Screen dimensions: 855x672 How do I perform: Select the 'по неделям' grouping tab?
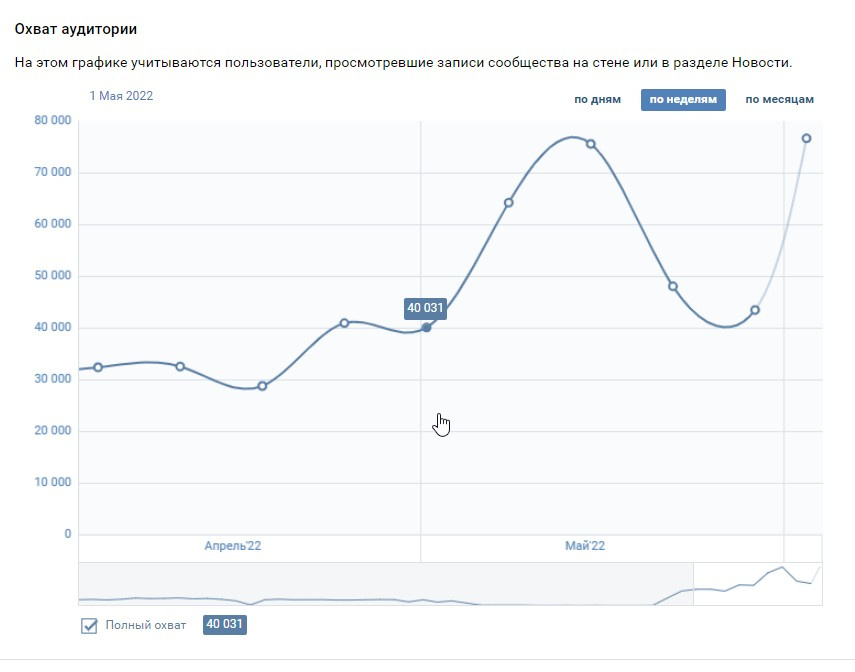point(683,100)
